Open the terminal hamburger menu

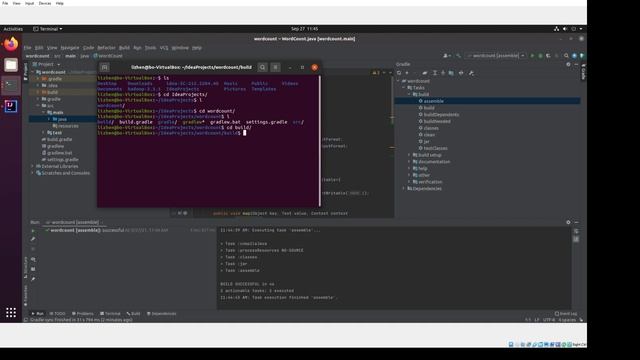point(276,67)
